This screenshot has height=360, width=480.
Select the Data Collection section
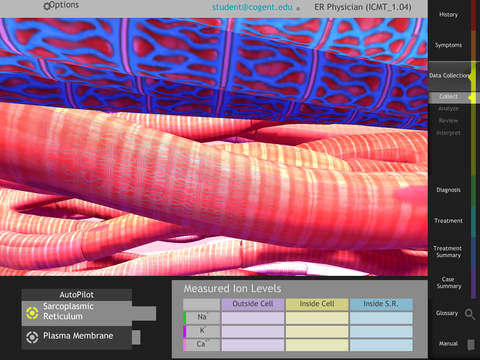[x=449, y=76]
